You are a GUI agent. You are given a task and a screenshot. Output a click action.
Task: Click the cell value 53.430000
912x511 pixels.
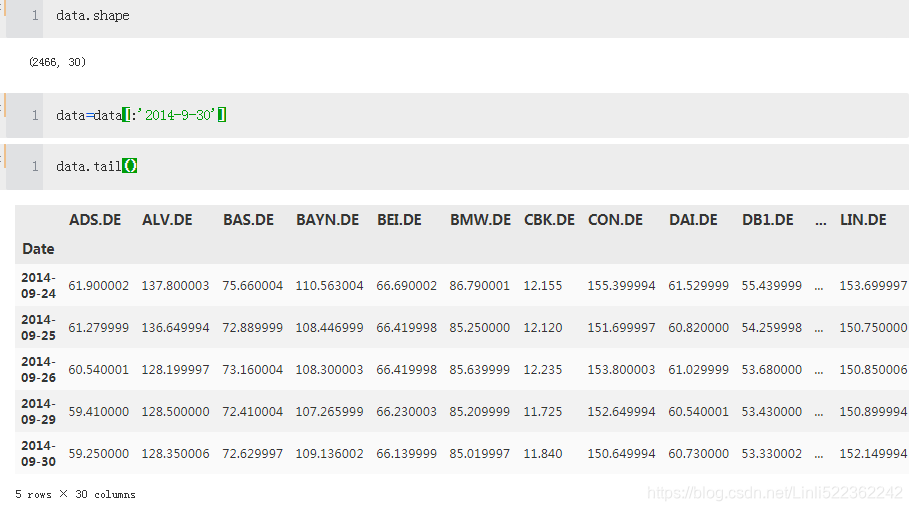click(x=771, y=411)
